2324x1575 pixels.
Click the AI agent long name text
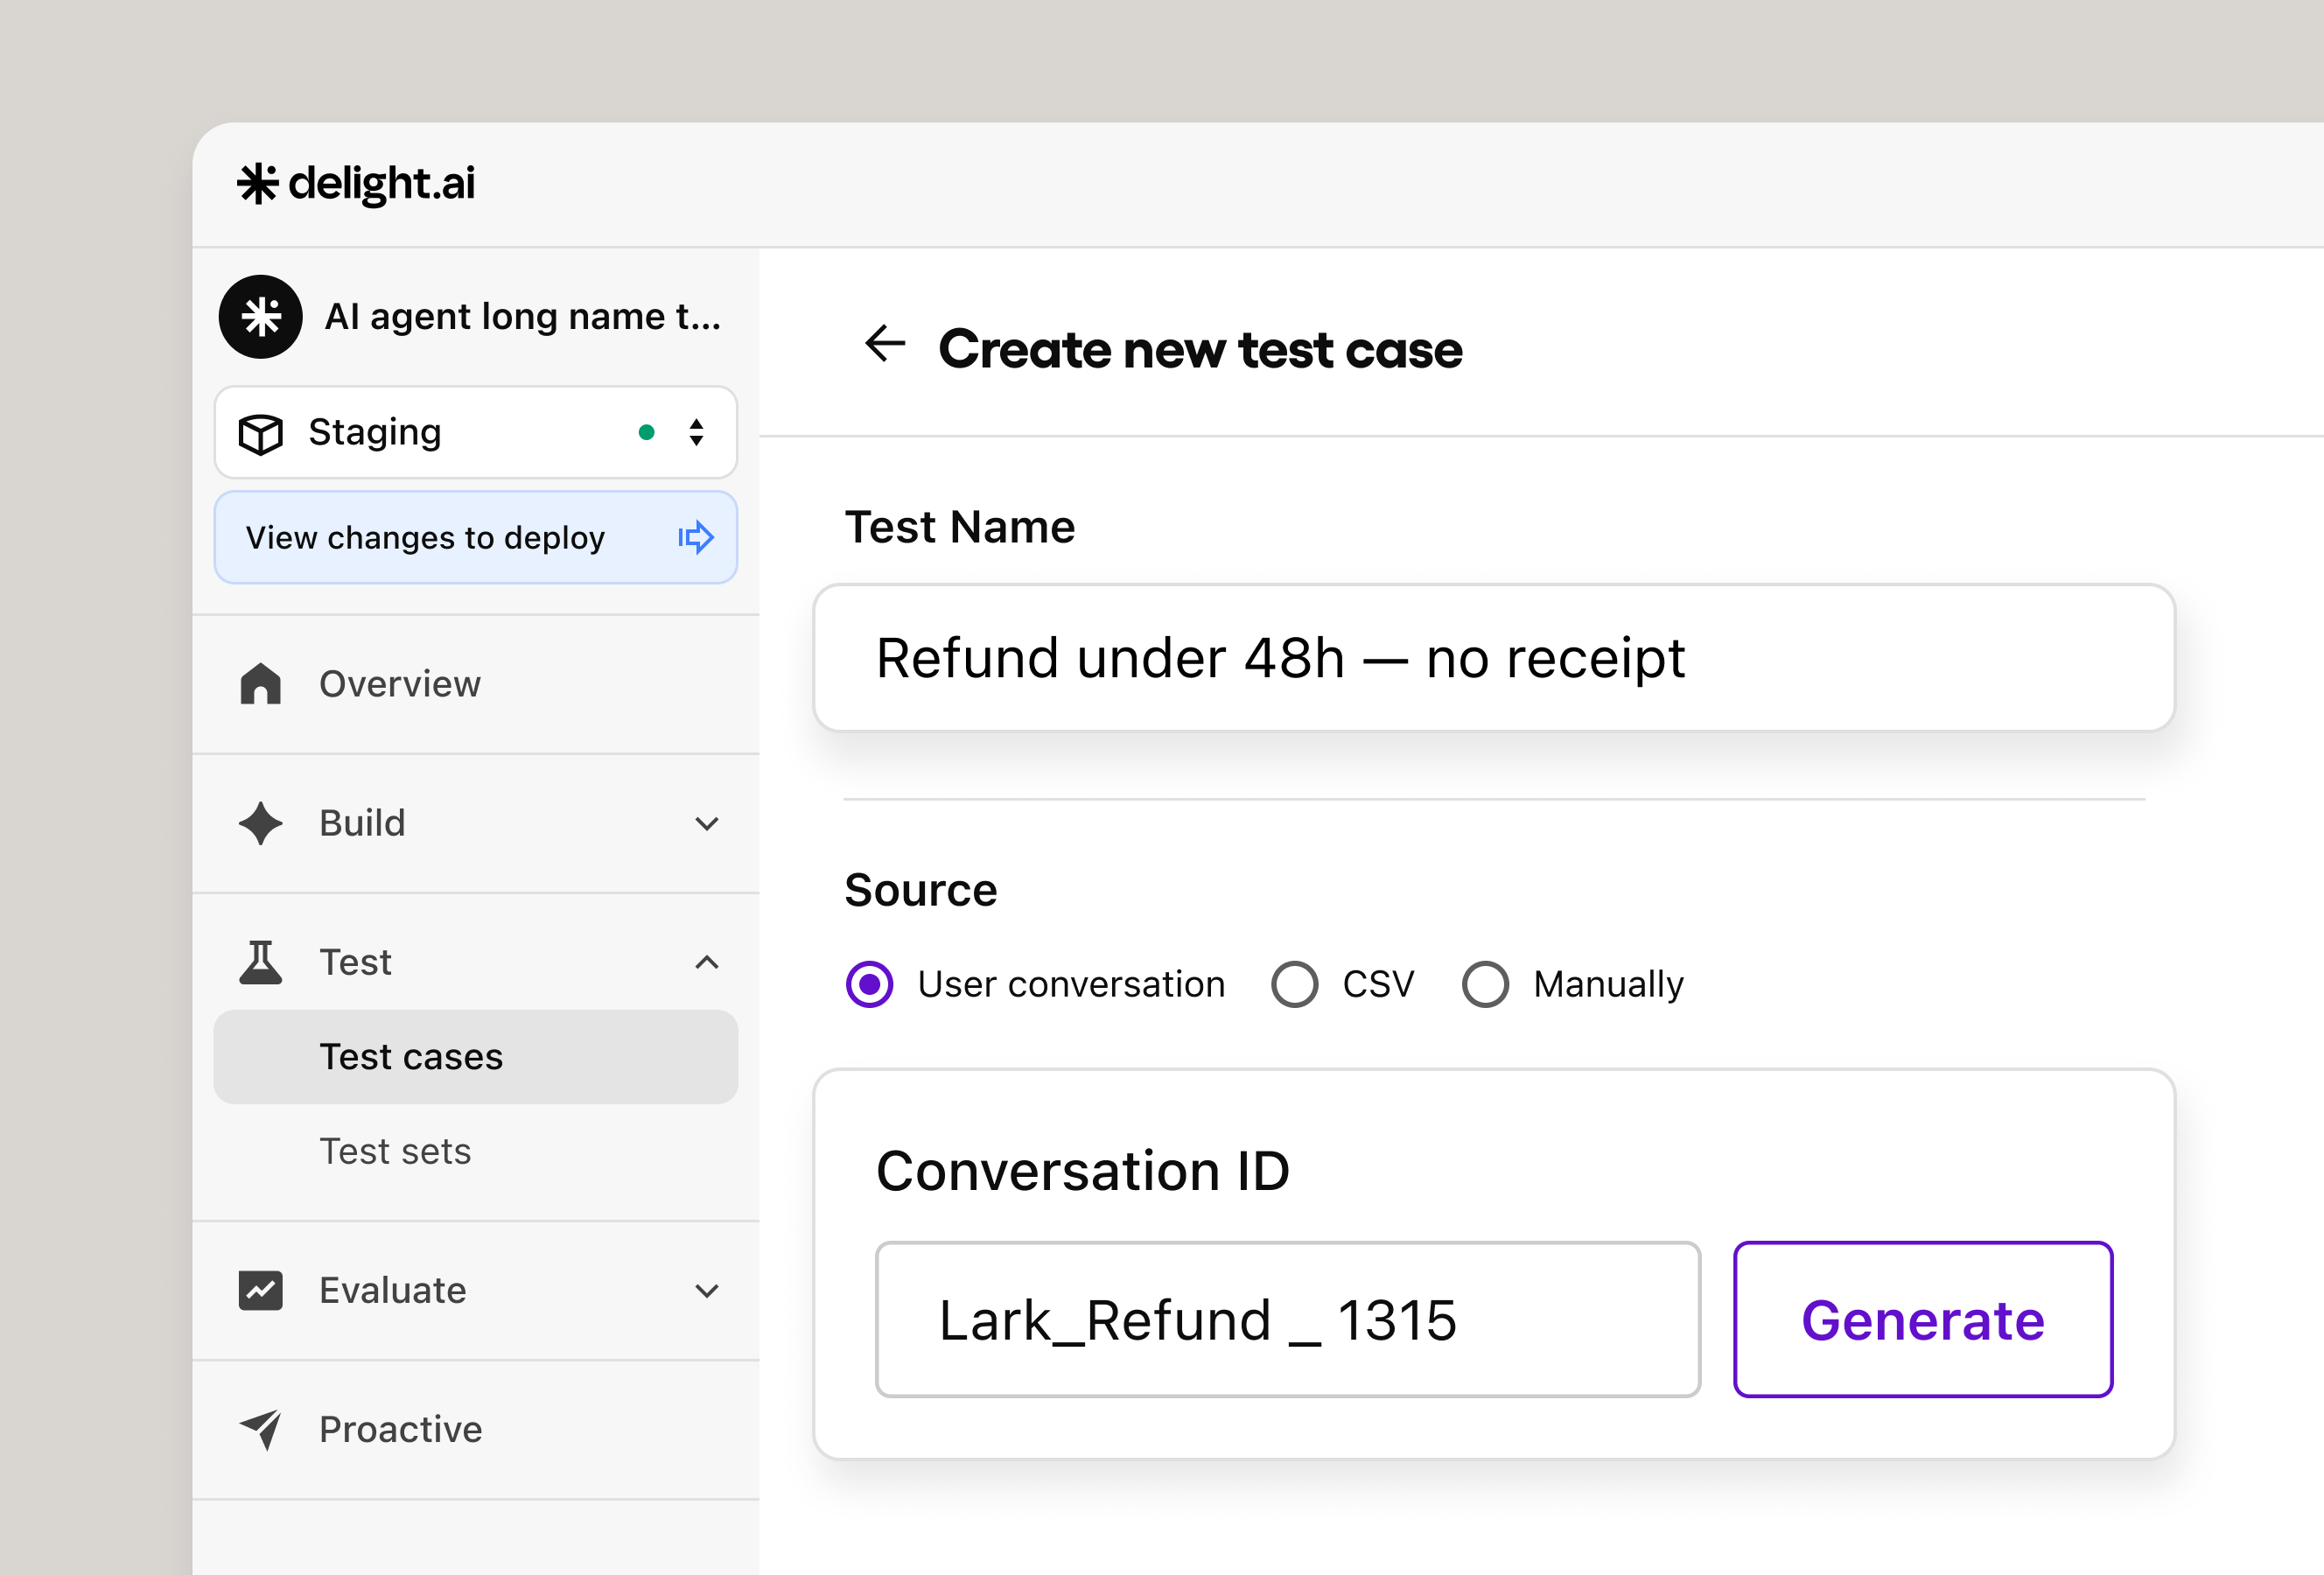[523, 317]
